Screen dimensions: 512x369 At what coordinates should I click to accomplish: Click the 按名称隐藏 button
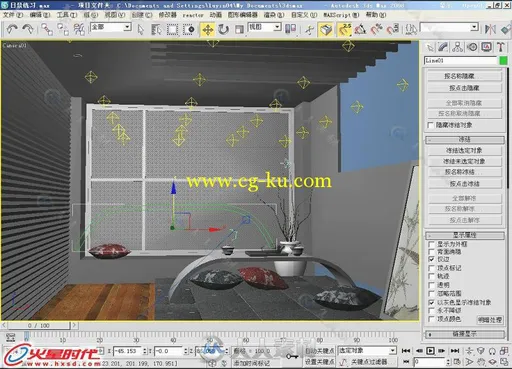point(464,76)
